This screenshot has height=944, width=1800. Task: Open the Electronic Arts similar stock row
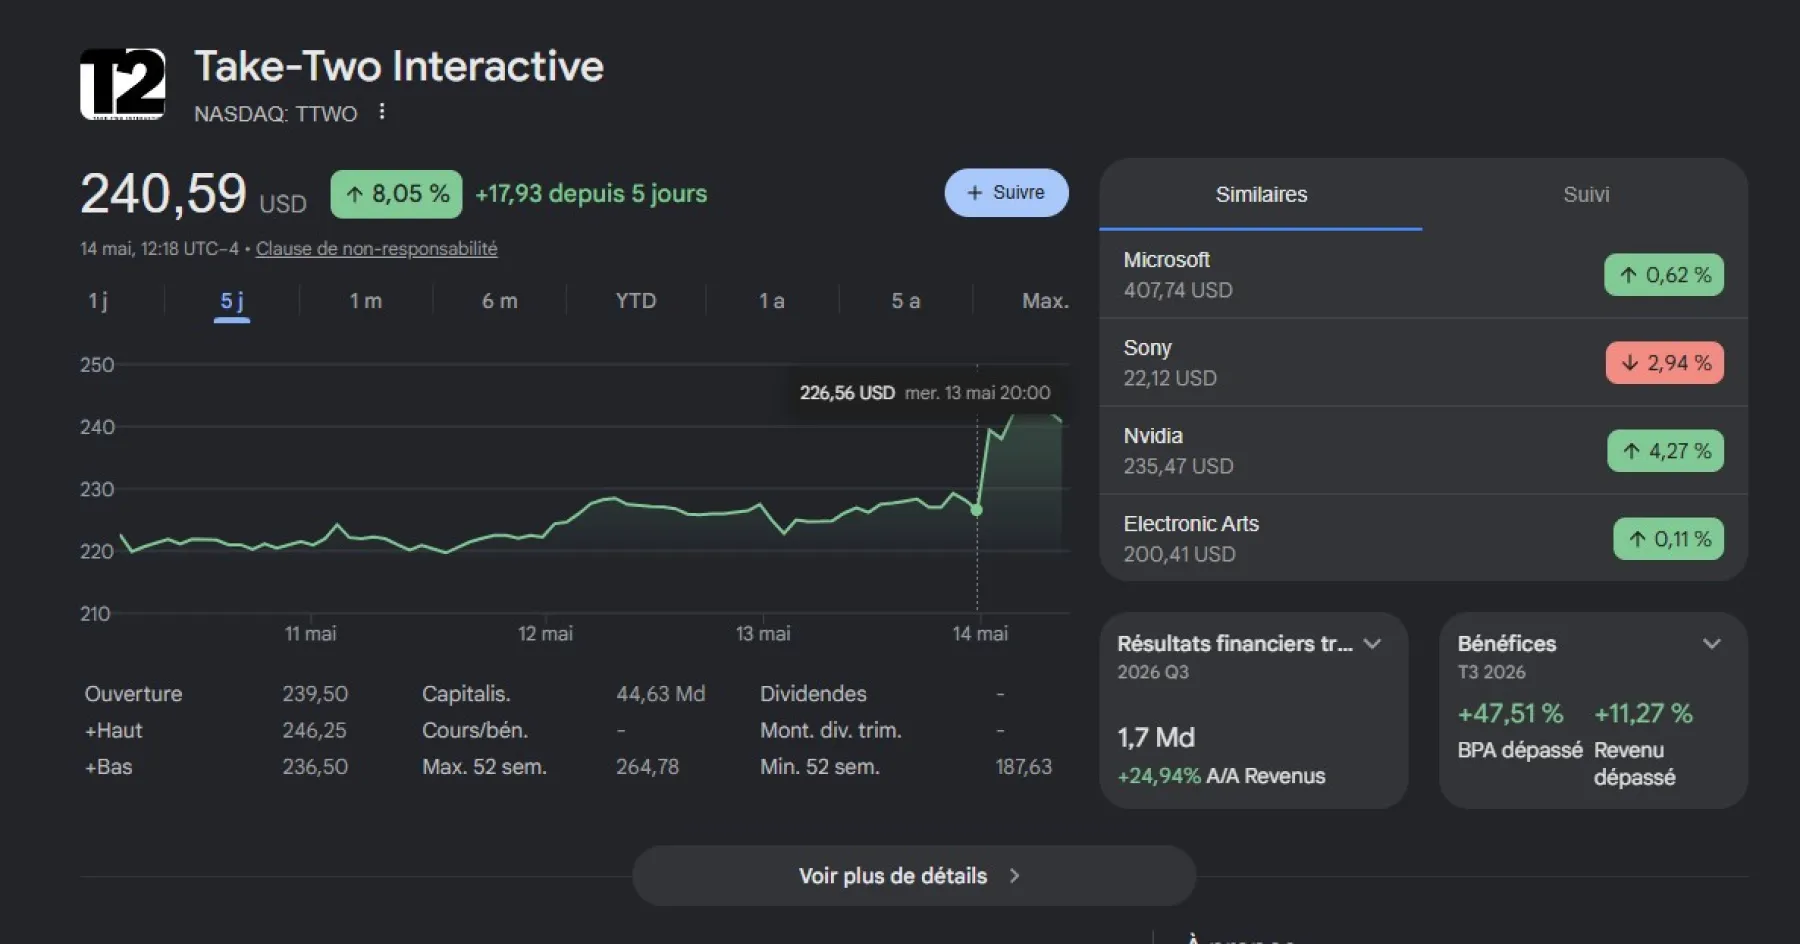(x=1423, y=538)
